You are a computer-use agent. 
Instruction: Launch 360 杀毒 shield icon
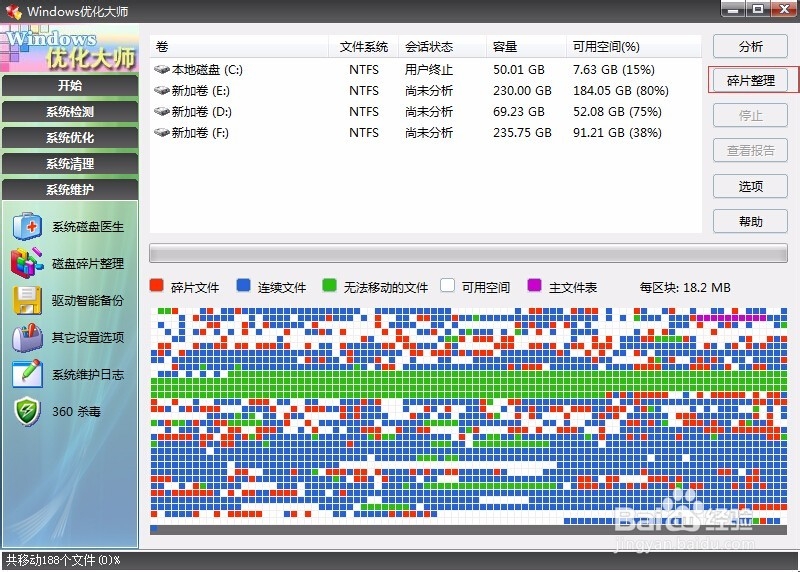28,411
